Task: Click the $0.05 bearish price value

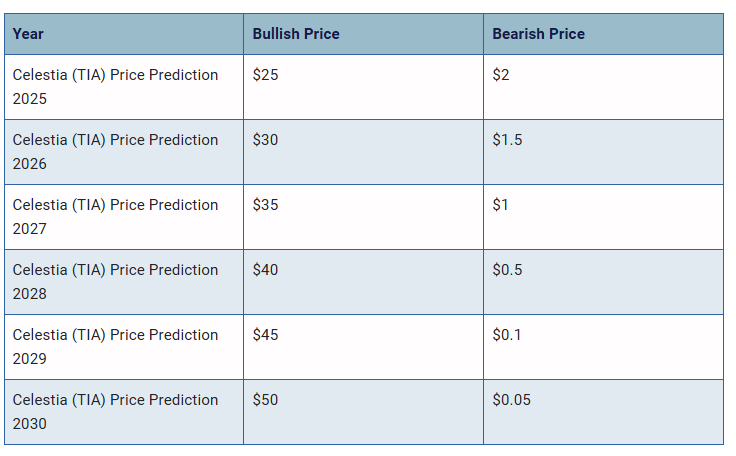Action: point(512,400)
